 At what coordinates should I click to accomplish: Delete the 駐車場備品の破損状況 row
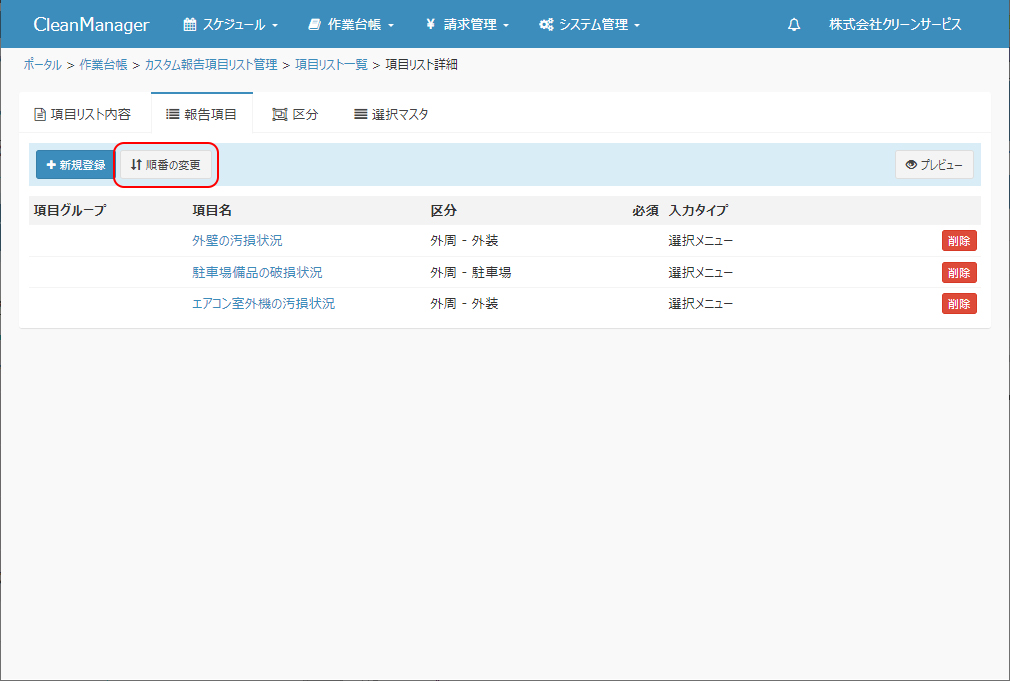point(959,272)
